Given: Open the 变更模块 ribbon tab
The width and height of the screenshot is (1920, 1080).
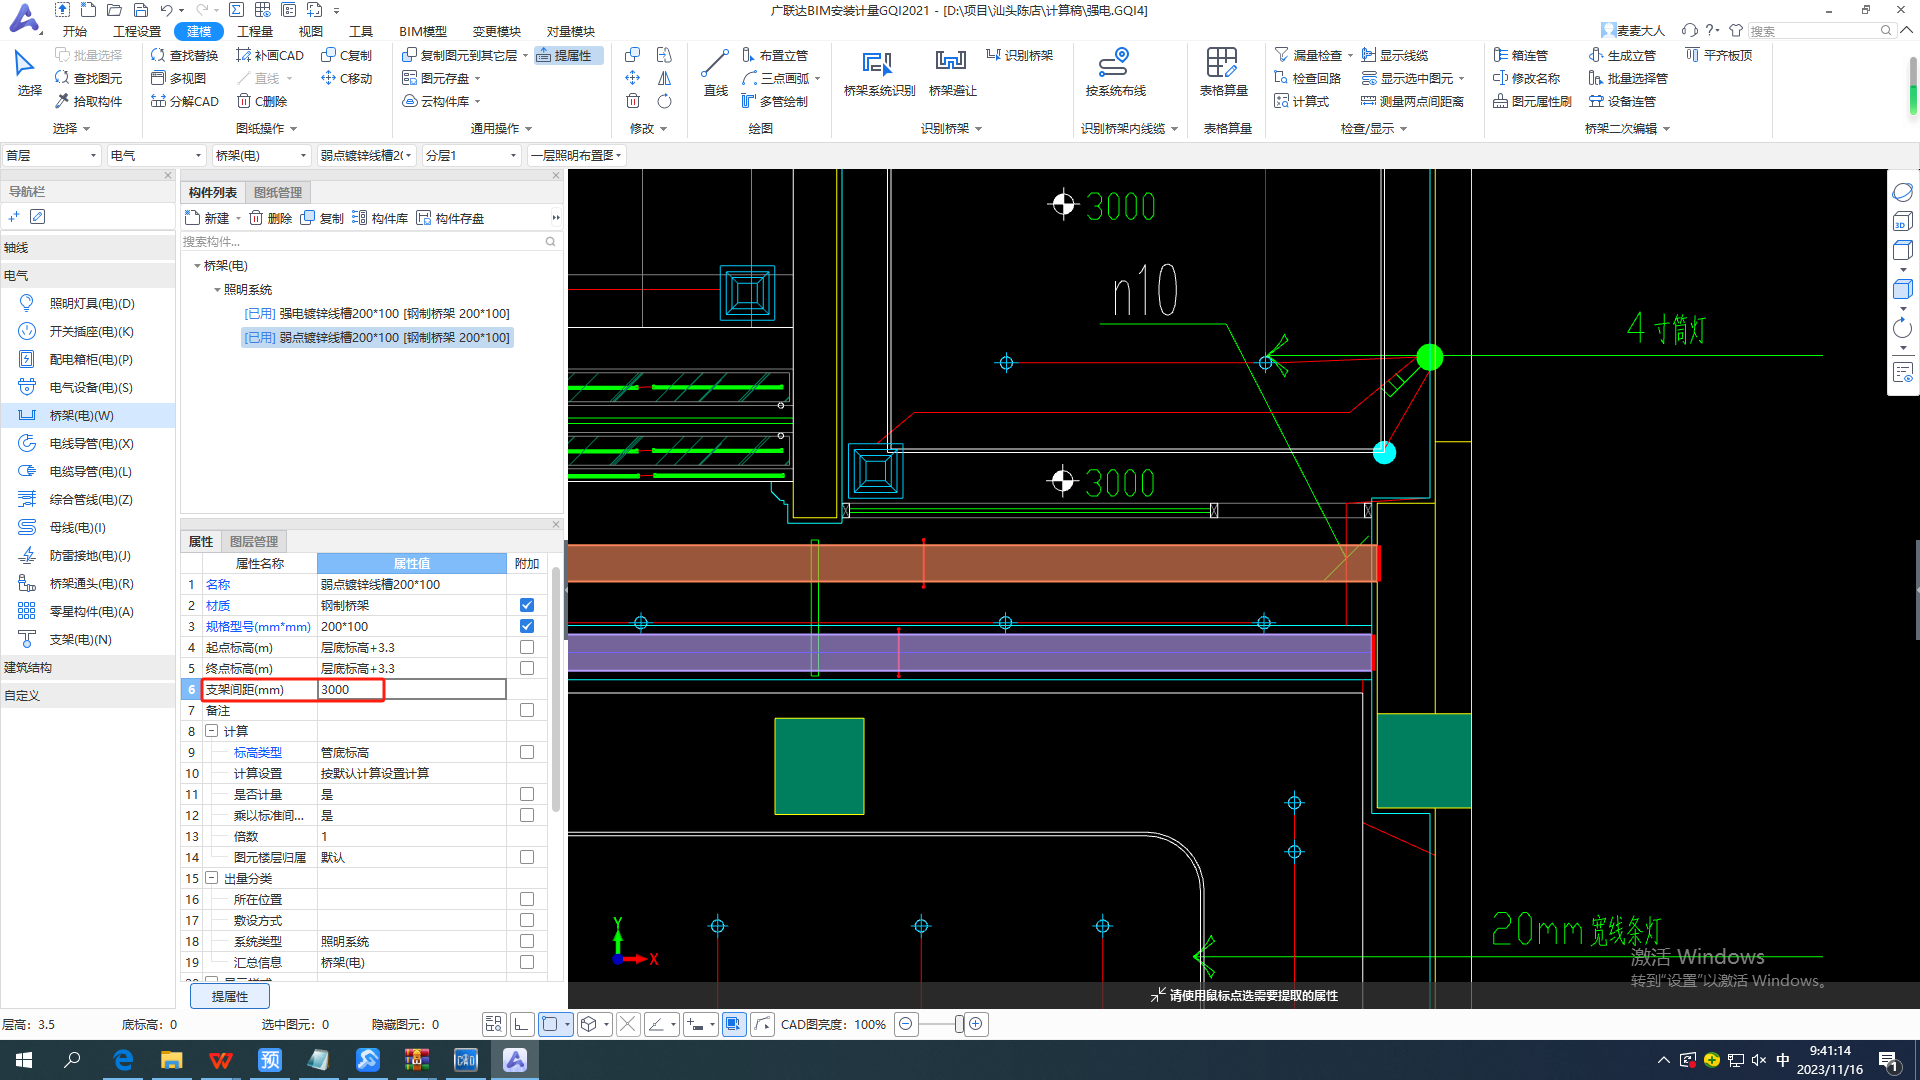Looking at the screenshot, I should 496,31.
